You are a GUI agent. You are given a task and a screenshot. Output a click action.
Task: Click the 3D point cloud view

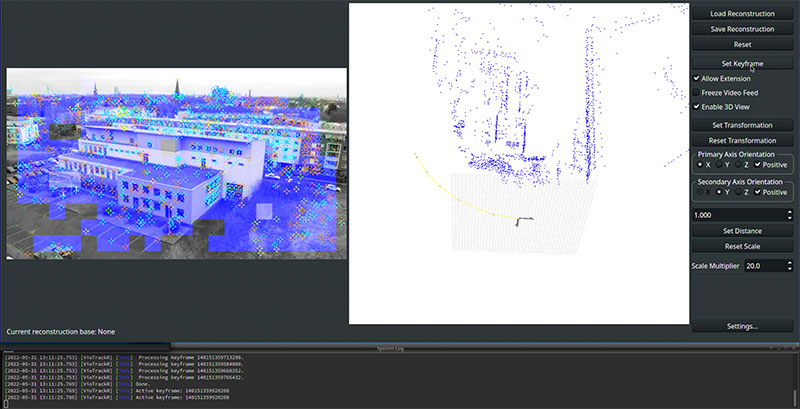(519, 164)
